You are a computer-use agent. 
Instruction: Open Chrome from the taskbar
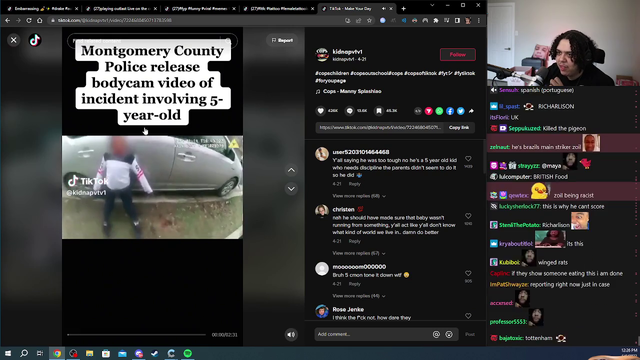pyautogui.click(x=57, y=353)
